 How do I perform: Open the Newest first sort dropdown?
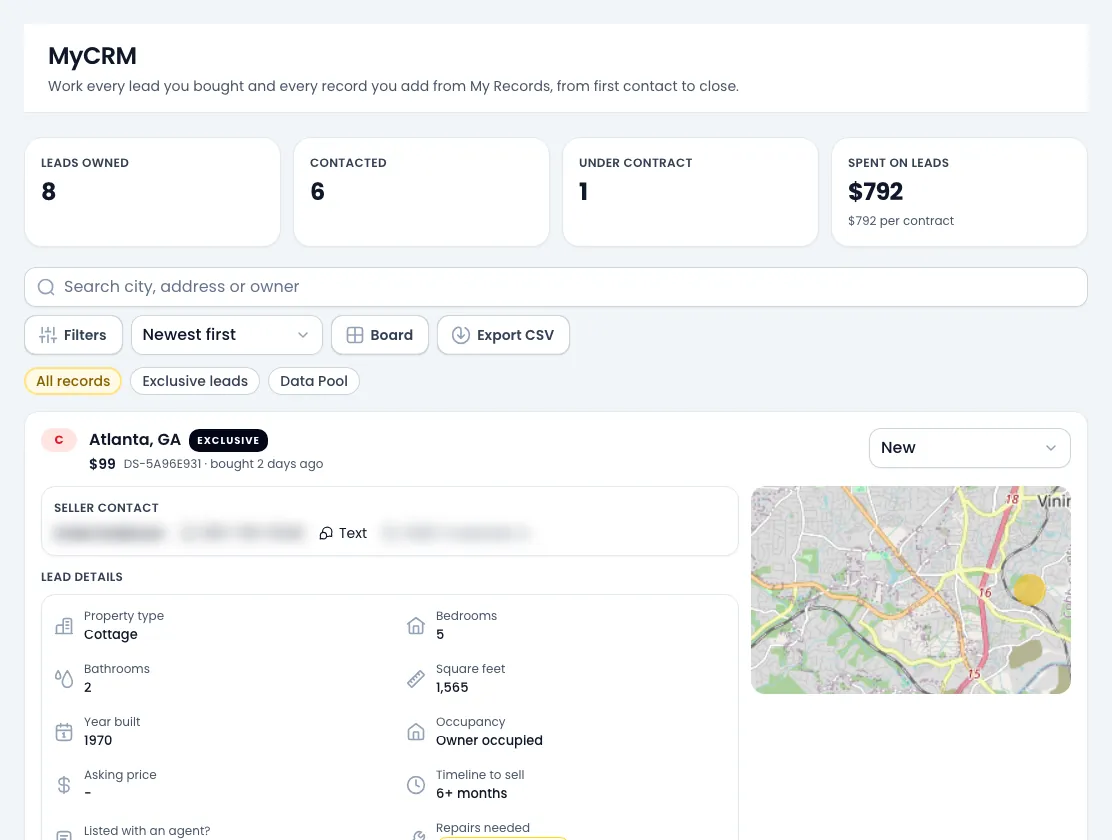pyautogui.click(x=227, y=335)
